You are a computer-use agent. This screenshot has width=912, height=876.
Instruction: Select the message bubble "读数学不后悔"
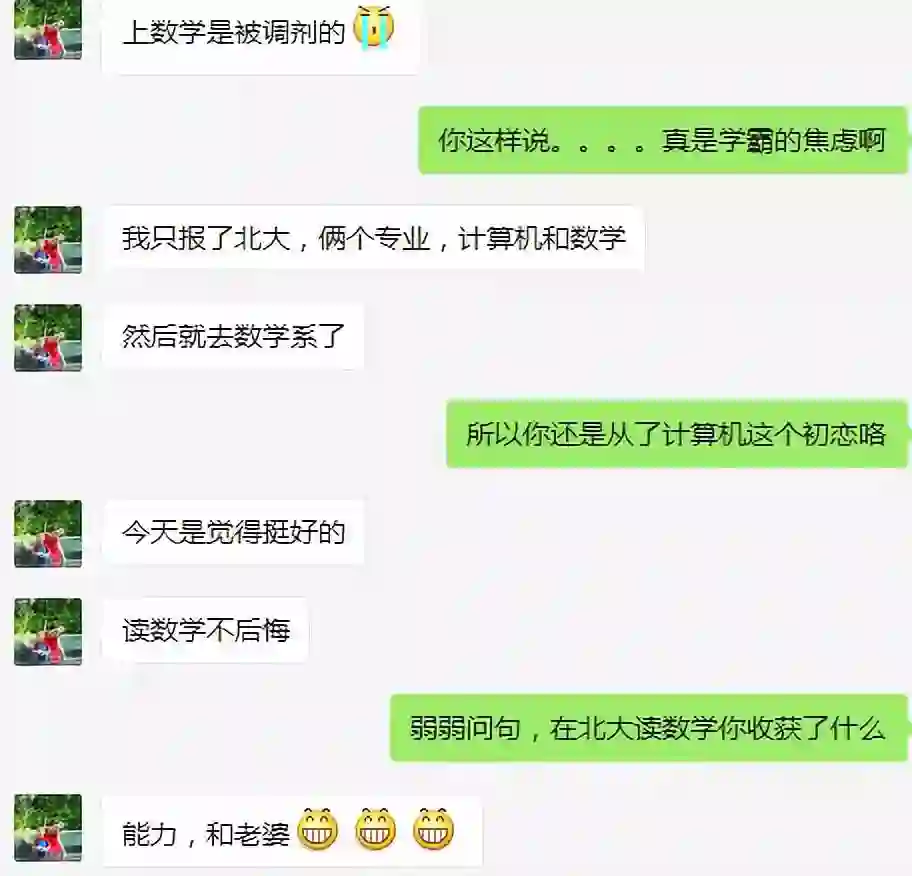[x=205, y=631]
